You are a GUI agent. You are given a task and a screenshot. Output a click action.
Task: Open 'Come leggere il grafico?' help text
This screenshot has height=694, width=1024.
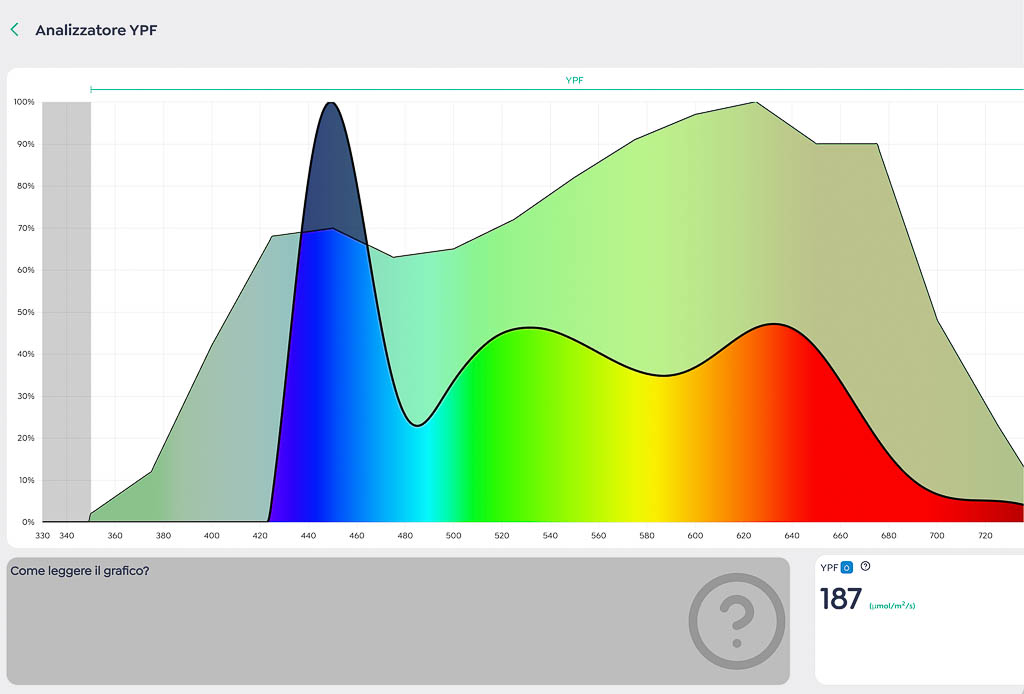coord(79,571)
